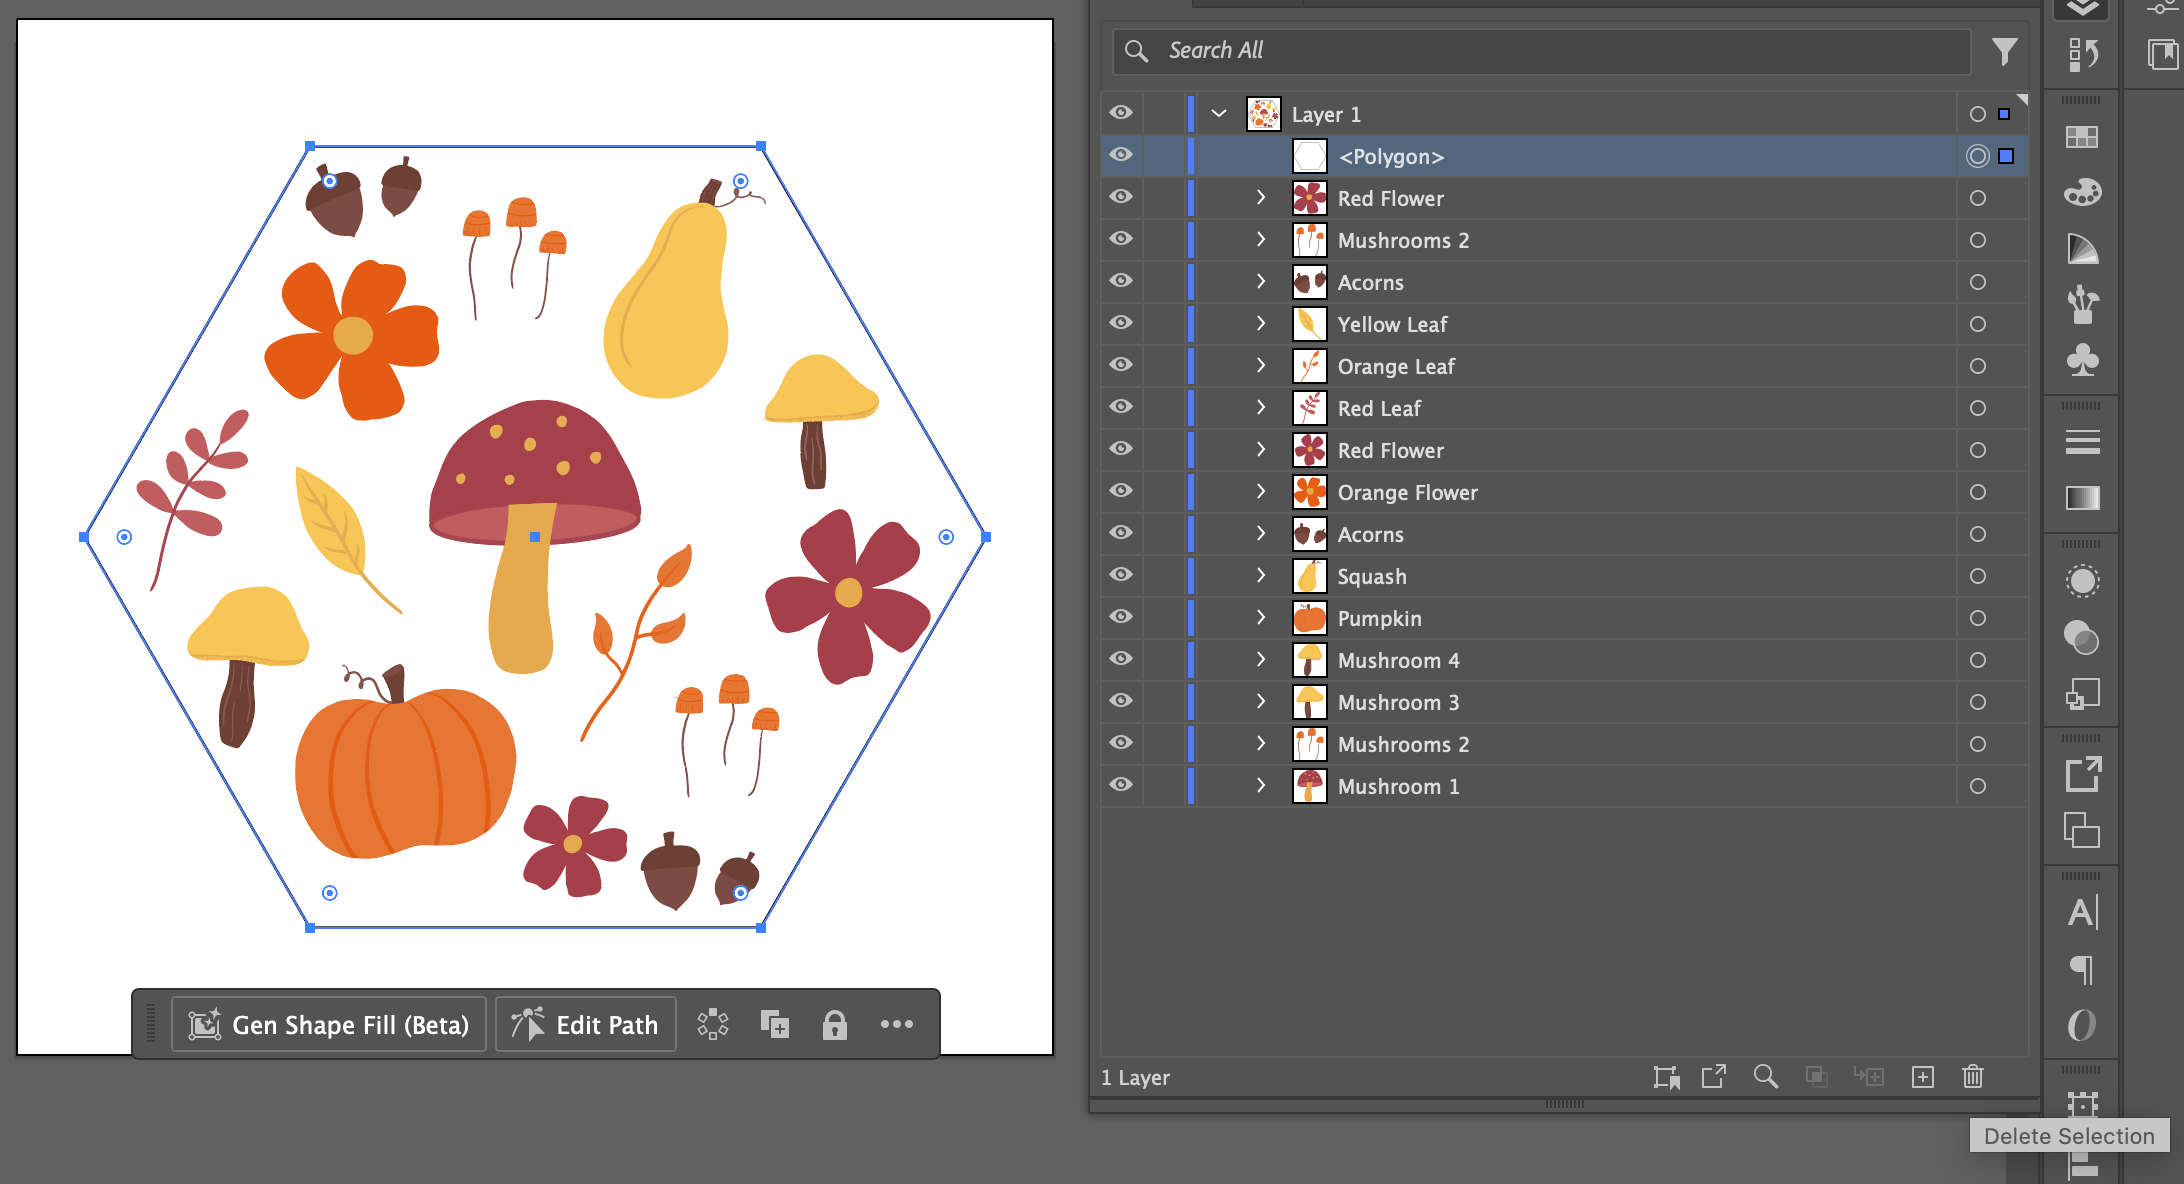
Task: Click the Create New Layer icon
Action: [1922, 1077]
